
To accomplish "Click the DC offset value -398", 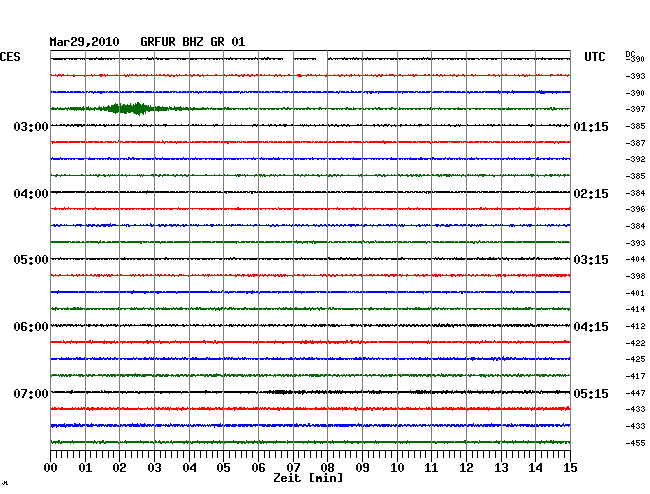I will 635,276.
